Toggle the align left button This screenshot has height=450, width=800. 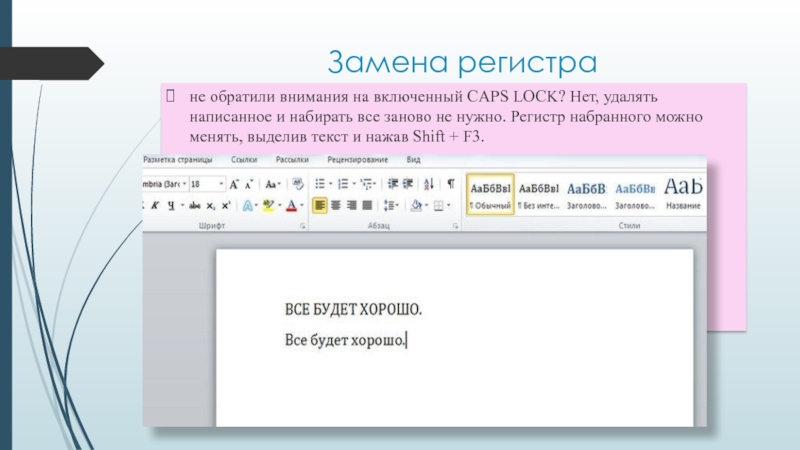click(x=319, y=205)
